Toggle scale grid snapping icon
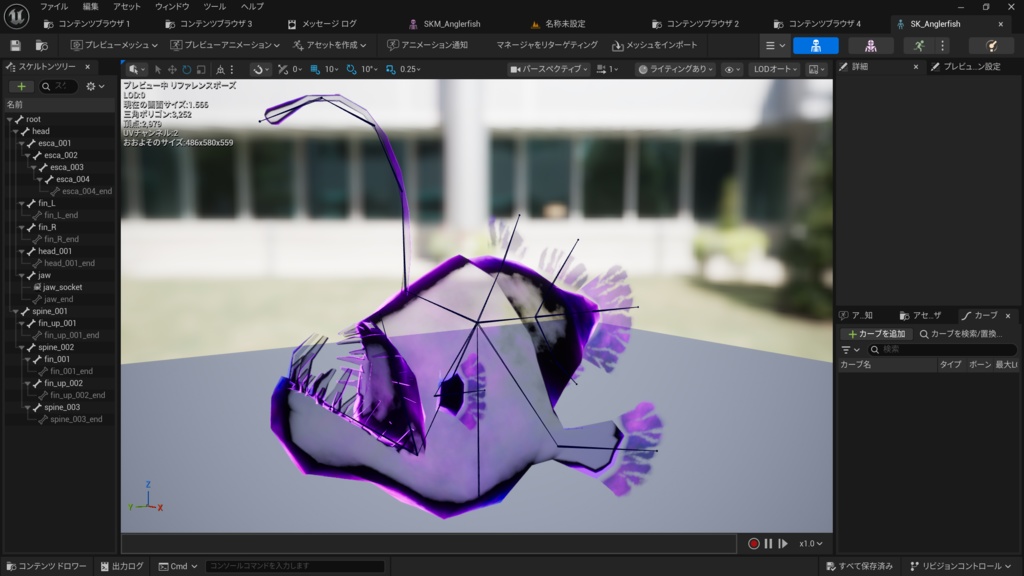This screenshot has height=576, width=1024. pyautogui.click(x=391, y=69)
